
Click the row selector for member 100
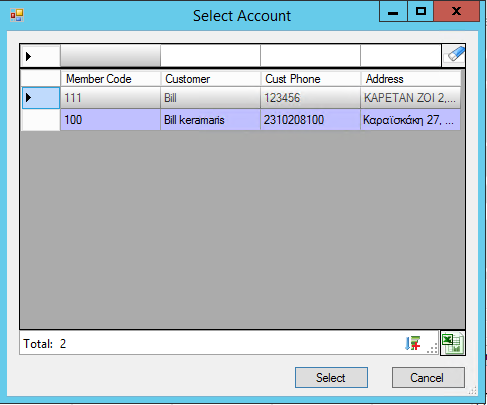pyautogui.click(x=41, y=120)
